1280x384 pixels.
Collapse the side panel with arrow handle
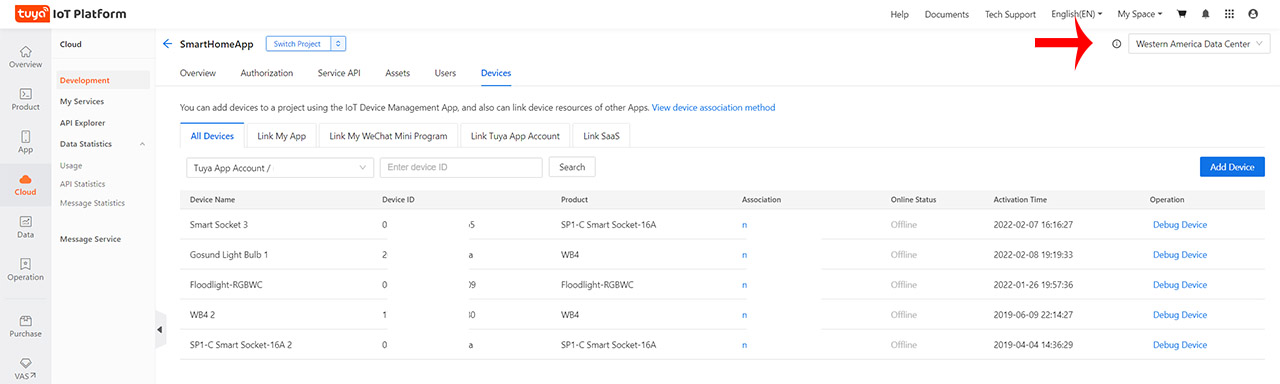(x=159, y=330)
